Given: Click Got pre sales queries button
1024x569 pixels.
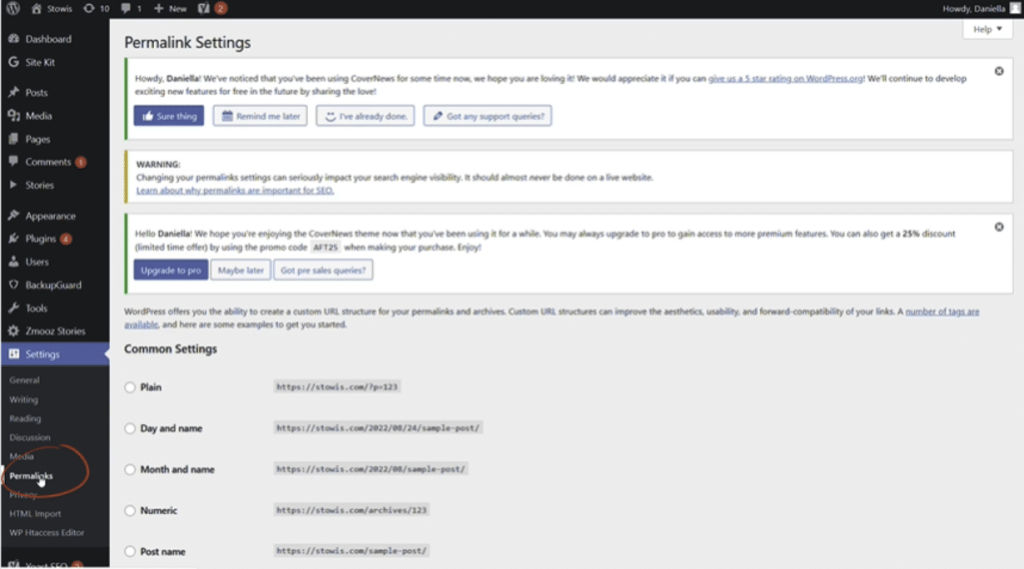Looking at the screenshot, I should 323,270.
